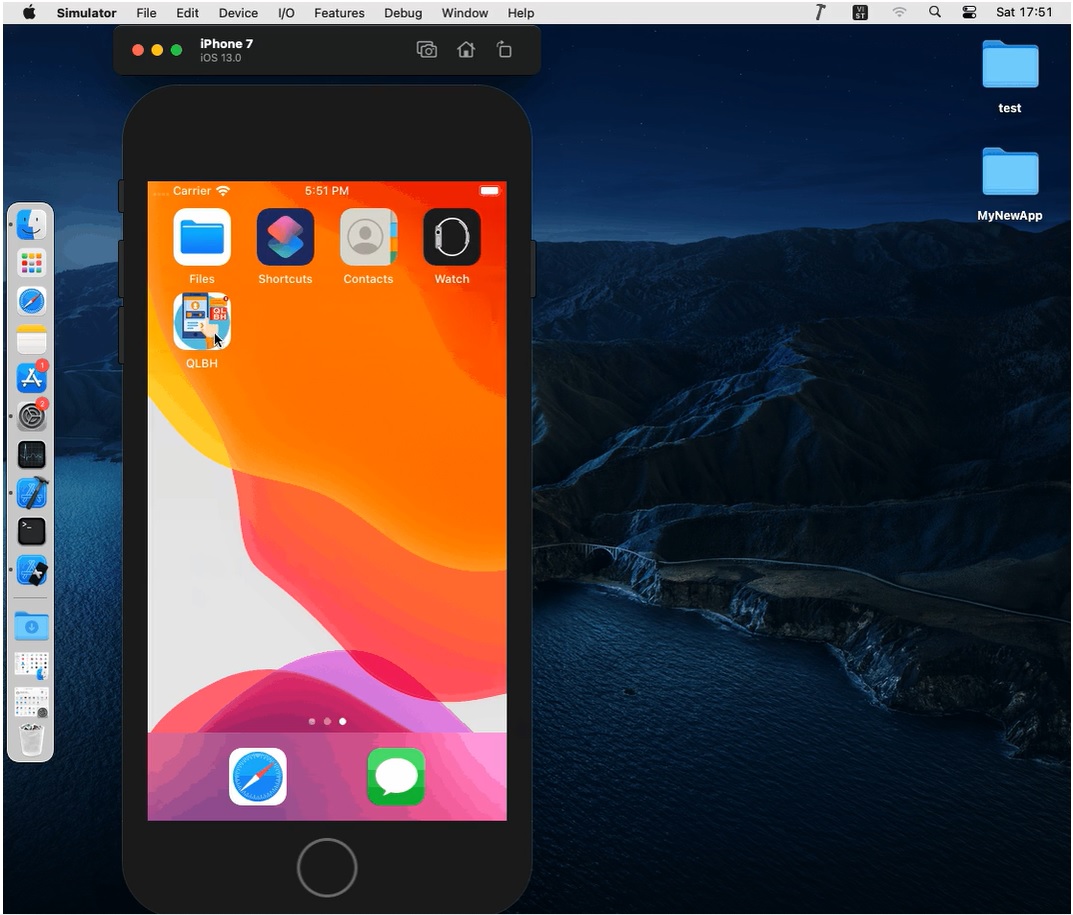This screenshot has width=1073, height=915.
Task: Open macOS Control Center toggles
Action: click(969, 13)
